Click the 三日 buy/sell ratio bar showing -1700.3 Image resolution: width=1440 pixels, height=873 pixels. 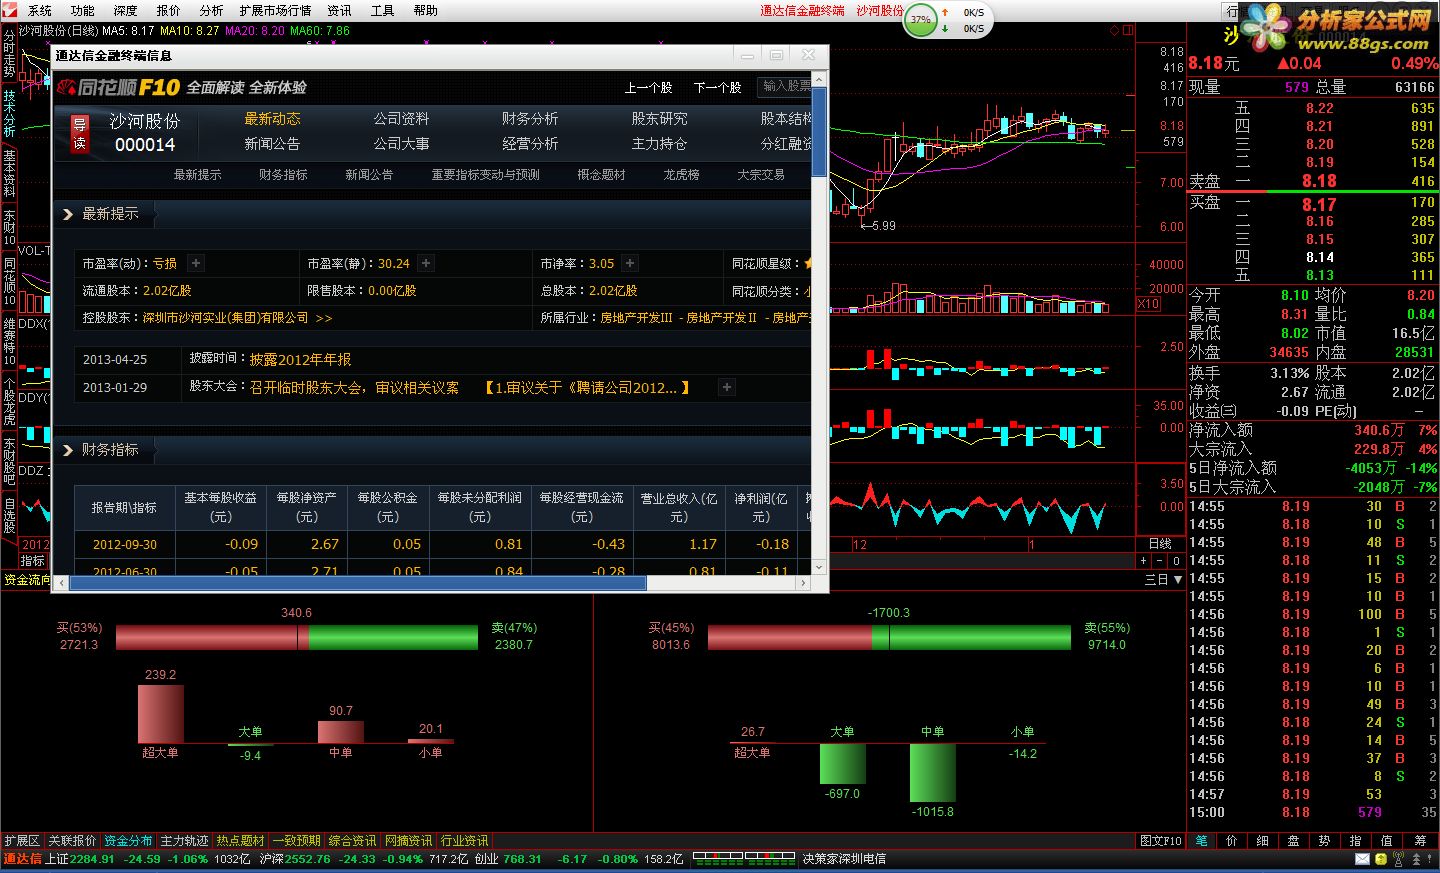click(x=889, y=637)
